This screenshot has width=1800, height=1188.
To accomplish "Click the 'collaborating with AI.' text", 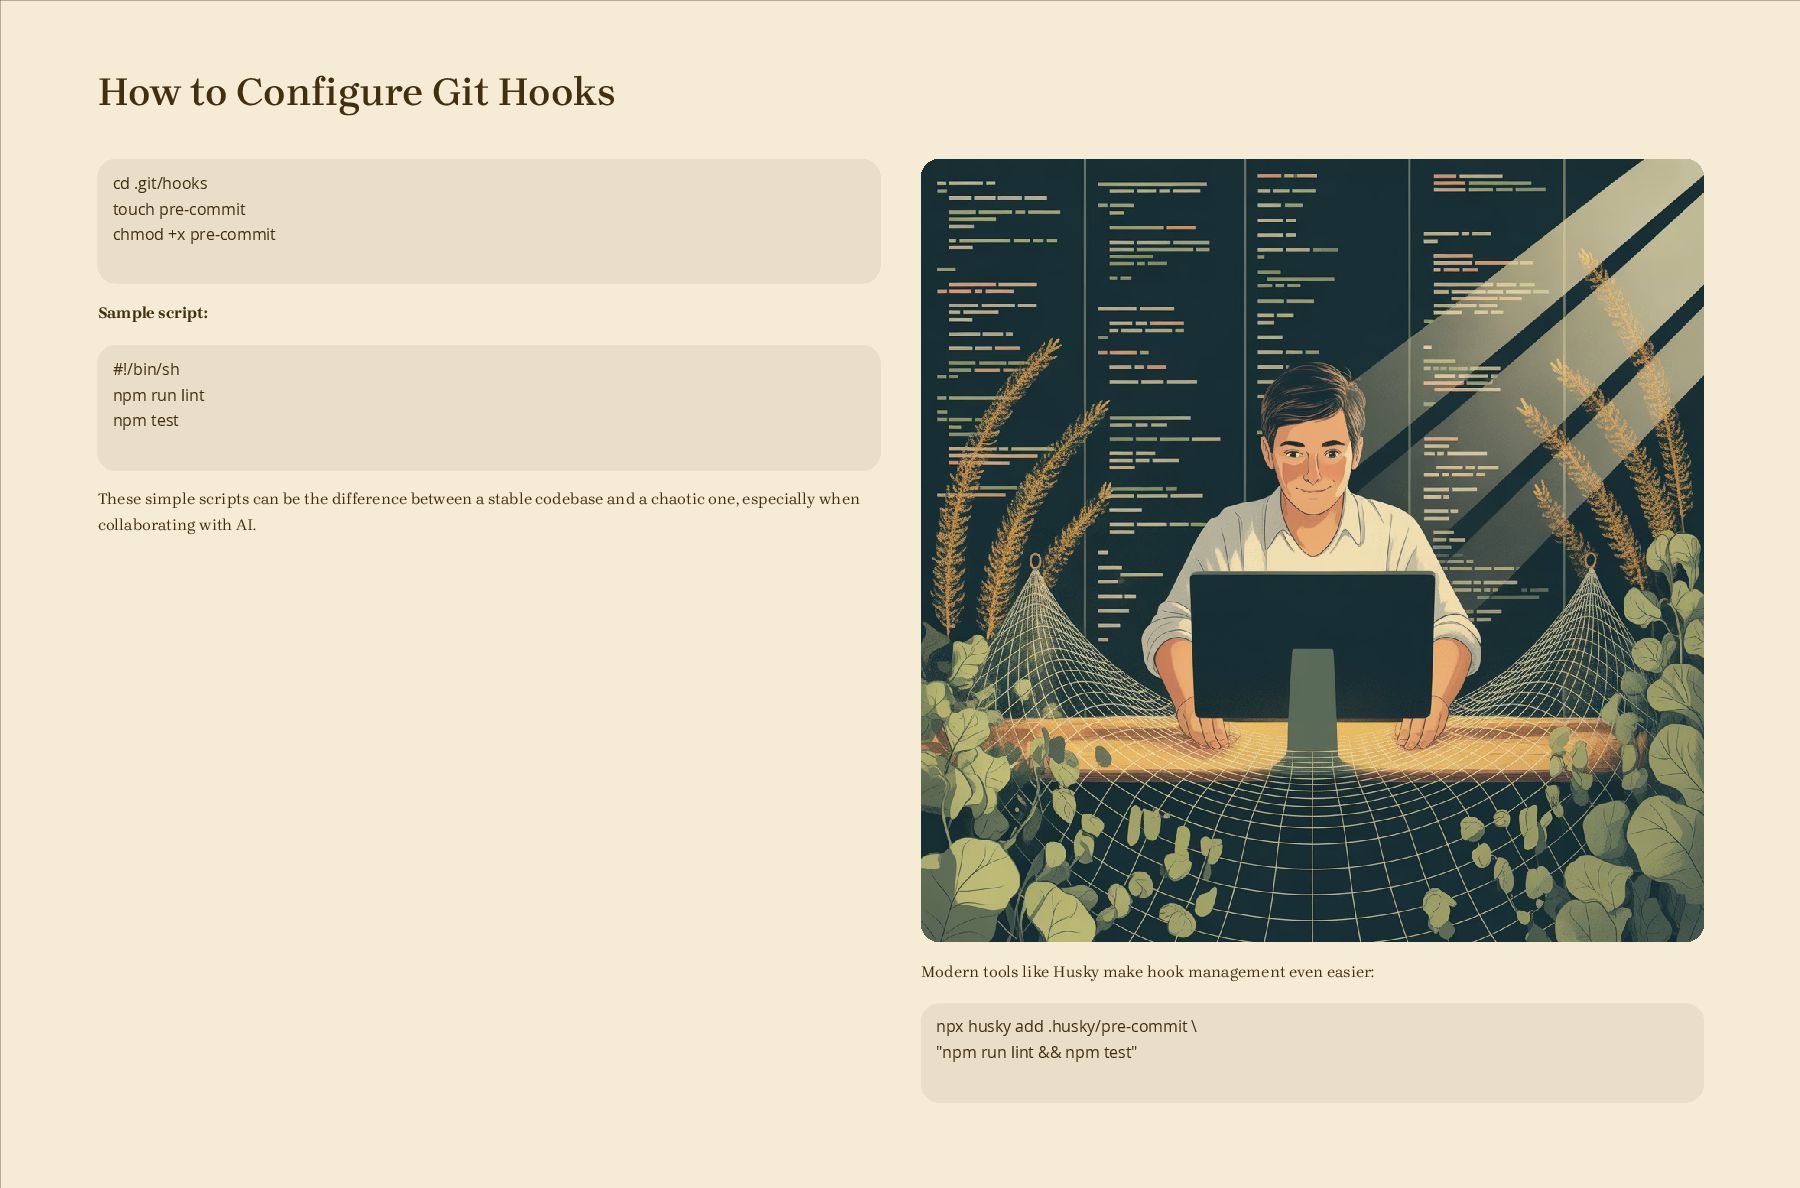I will [x=177, y=525].
